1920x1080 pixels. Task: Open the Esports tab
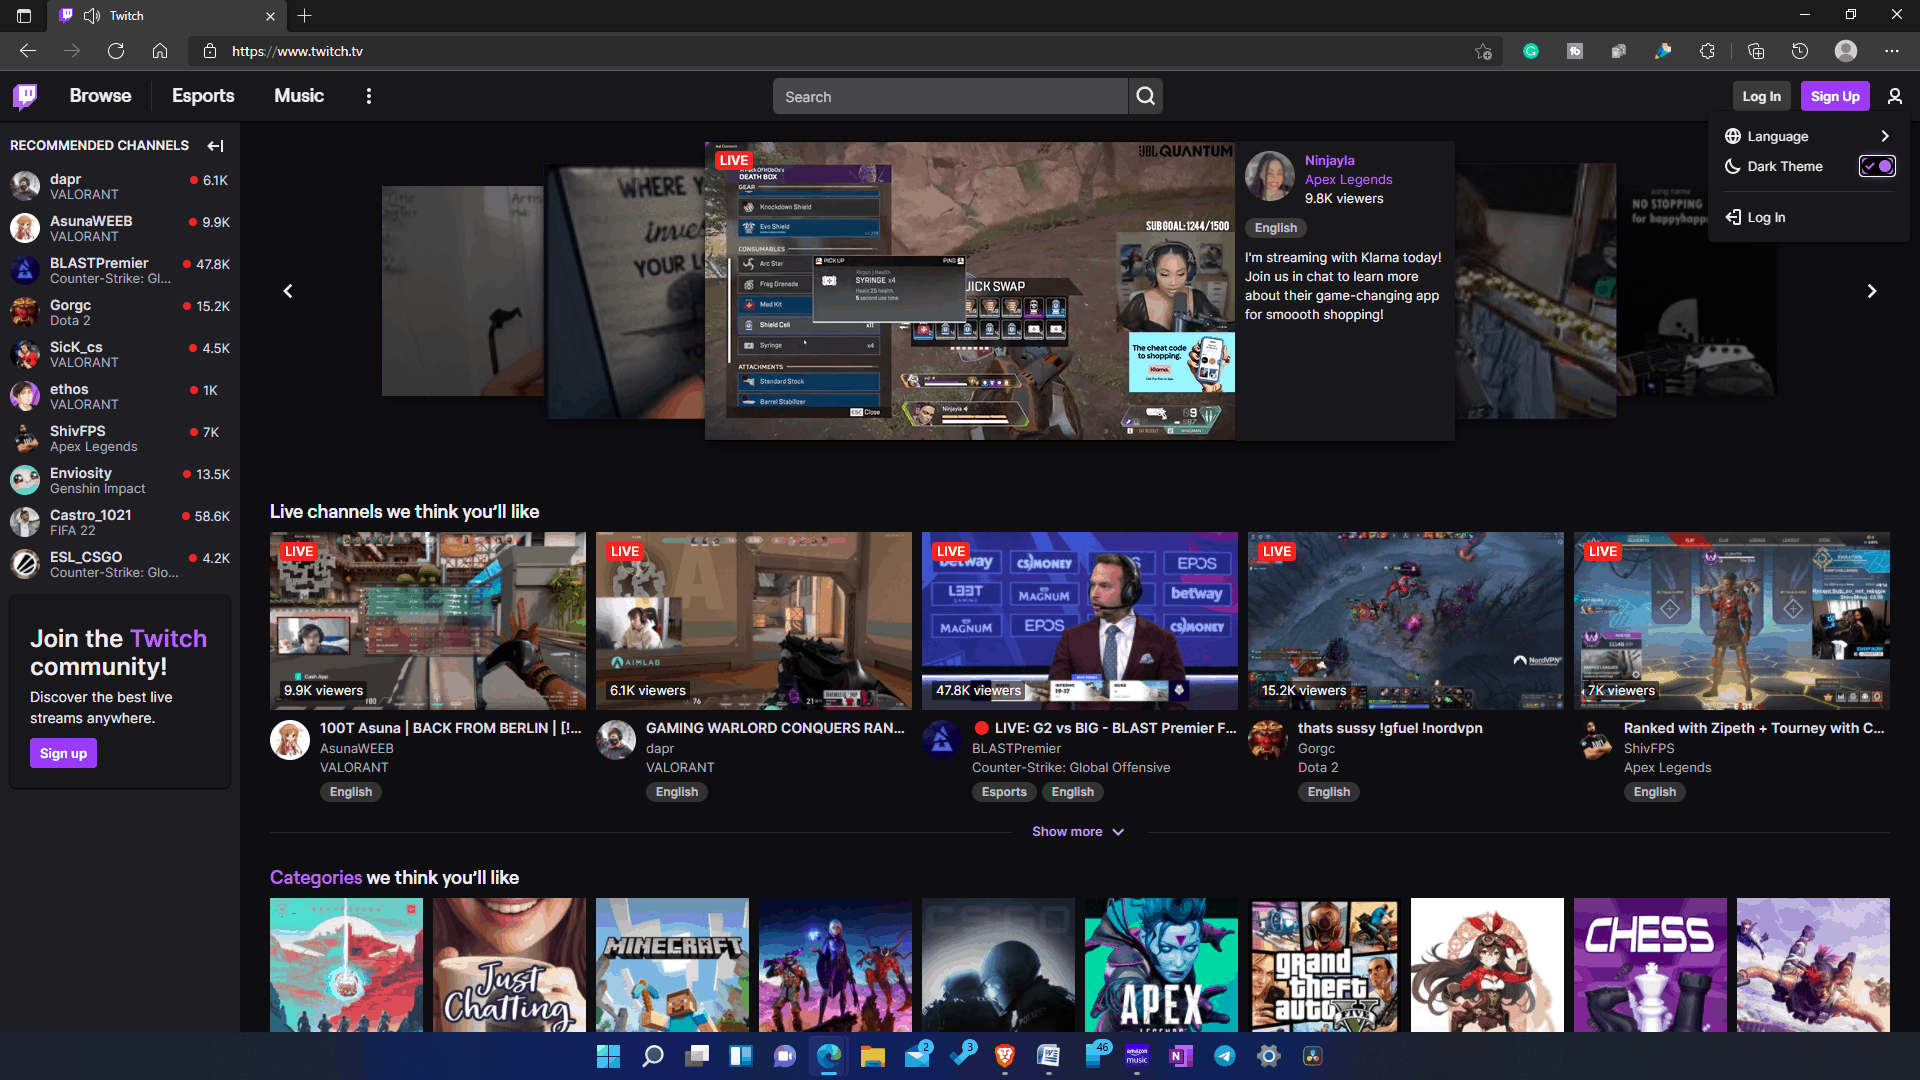tap(203, 96)
